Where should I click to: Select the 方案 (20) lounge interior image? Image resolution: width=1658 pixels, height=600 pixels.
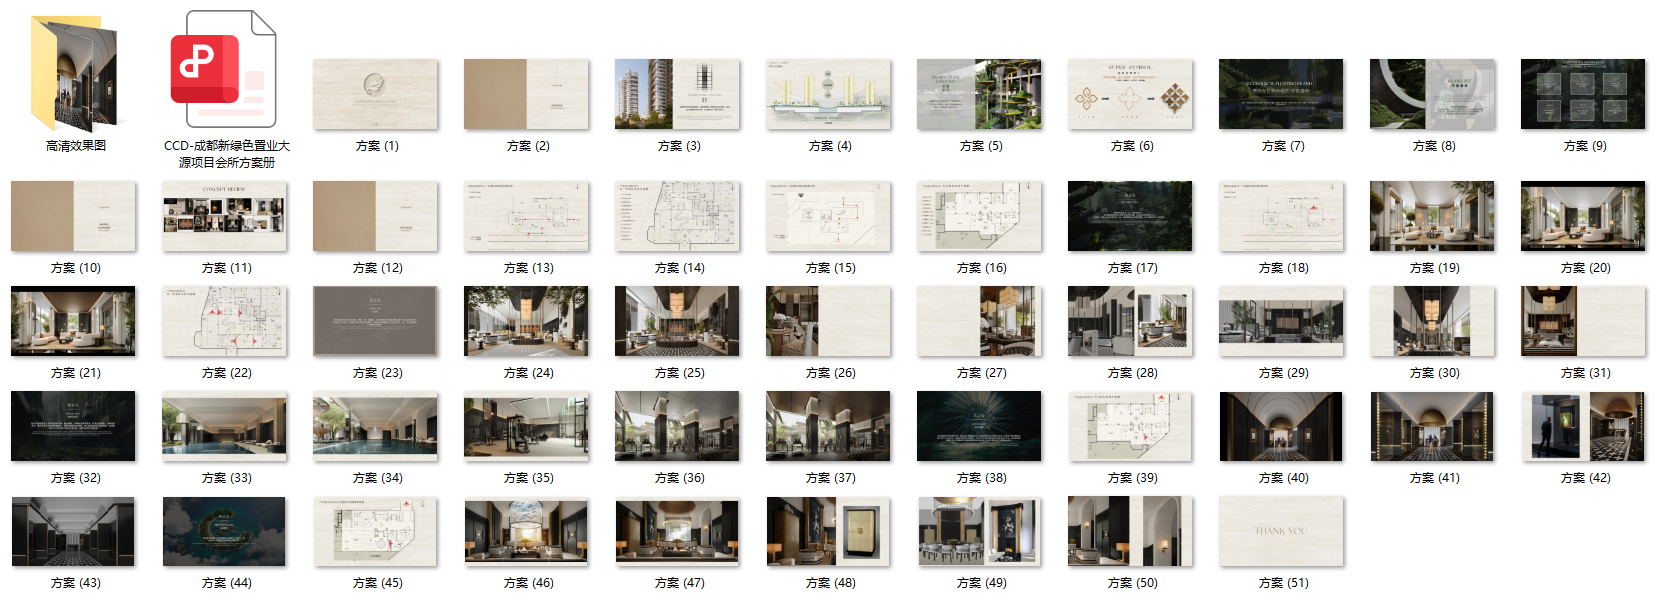click(1583, 216)
